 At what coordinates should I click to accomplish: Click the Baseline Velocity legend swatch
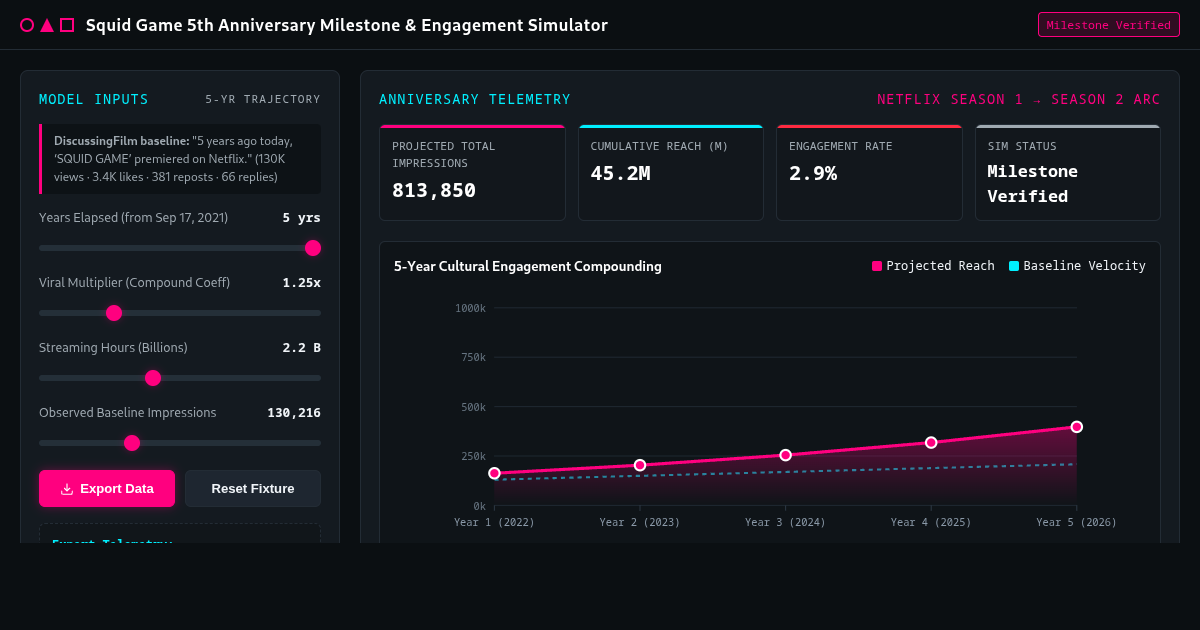click(x=1014, y=266)
